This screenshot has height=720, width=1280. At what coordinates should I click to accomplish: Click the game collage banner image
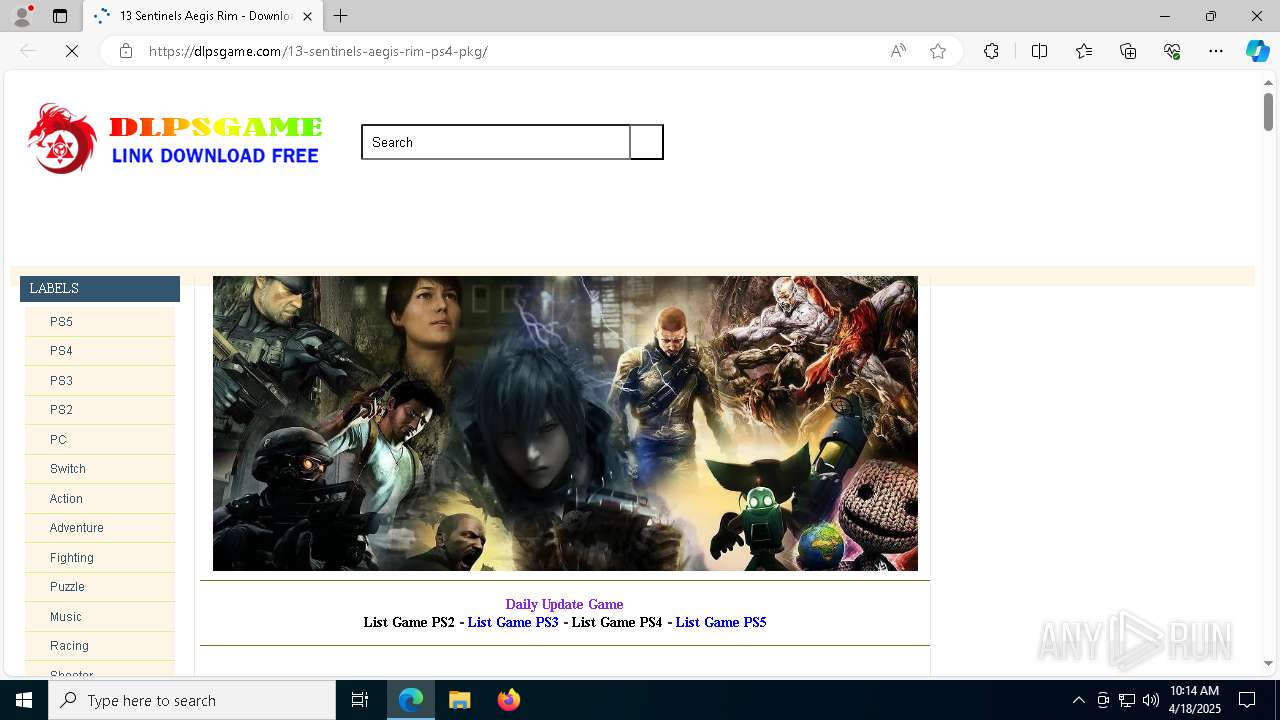click(x=565, y=424)
